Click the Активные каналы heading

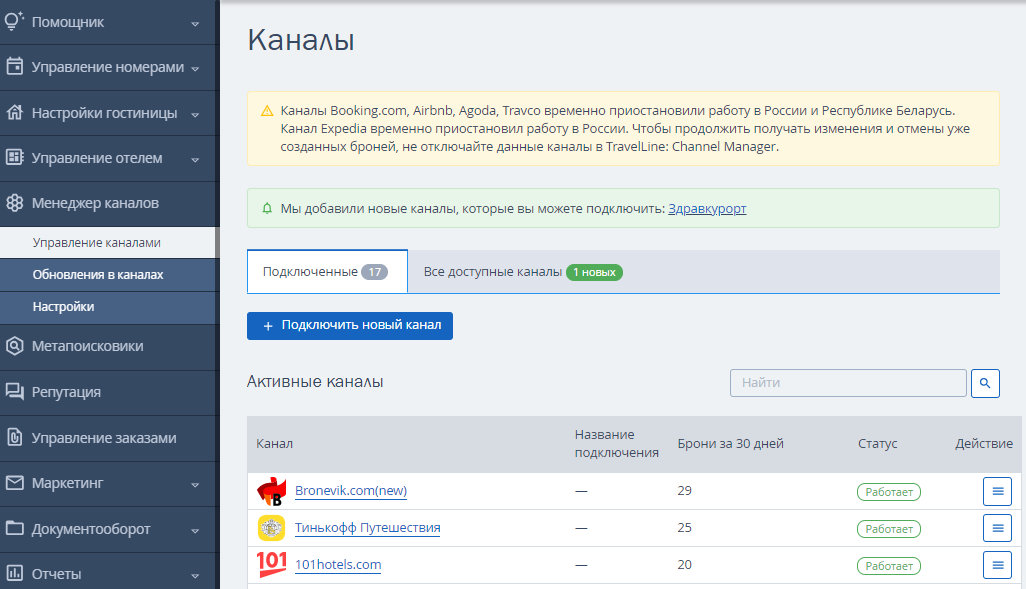click(x=315, y=382)
